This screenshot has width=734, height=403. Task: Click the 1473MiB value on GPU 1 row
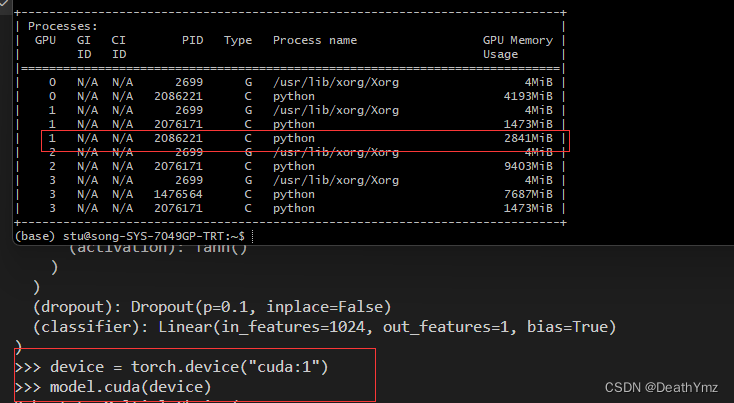pyautogui.click(x=528, y=124)
